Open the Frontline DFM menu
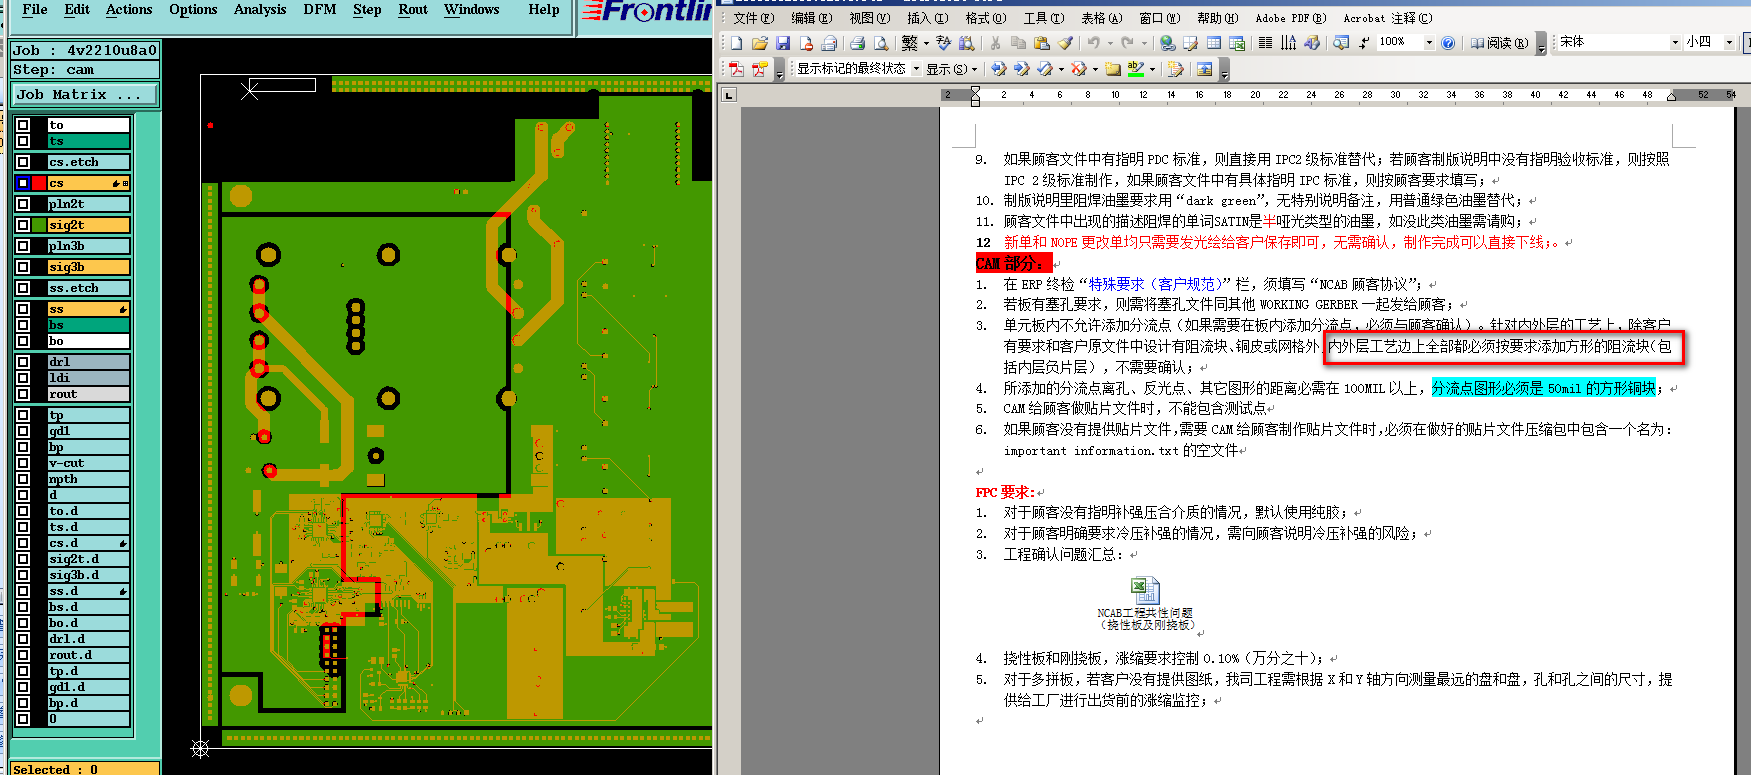1751x775 pixels. point(320,10)
